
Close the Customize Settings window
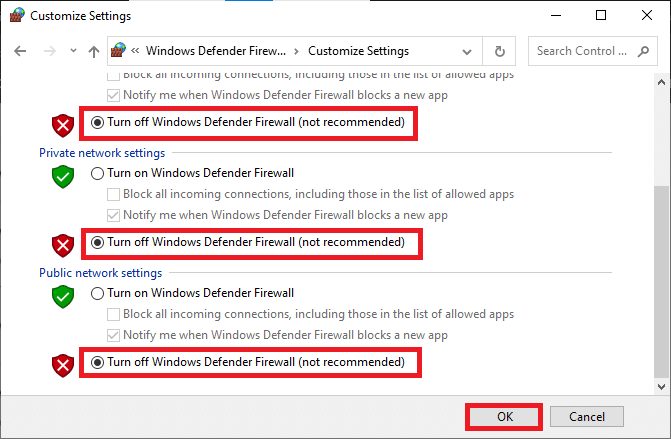tap(647, 15)
